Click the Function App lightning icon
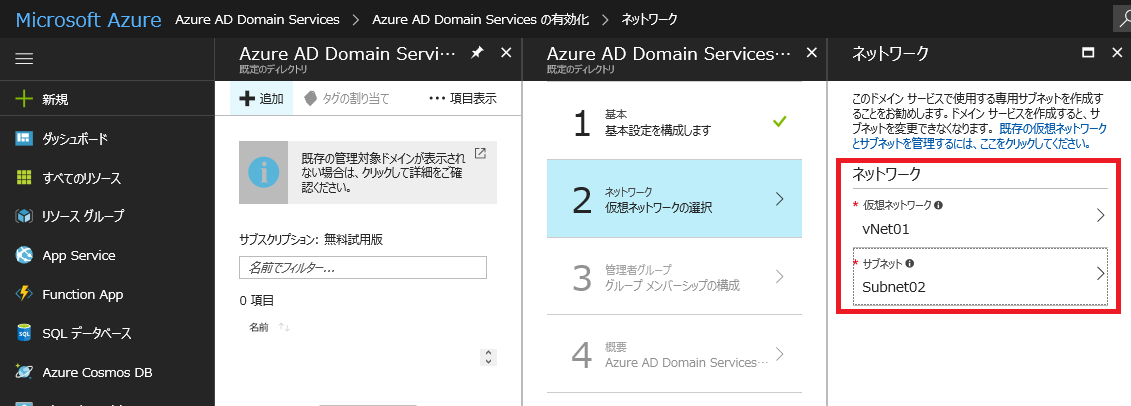Image resolution: width=1131 pixels, height=406 pixels. 25,294
